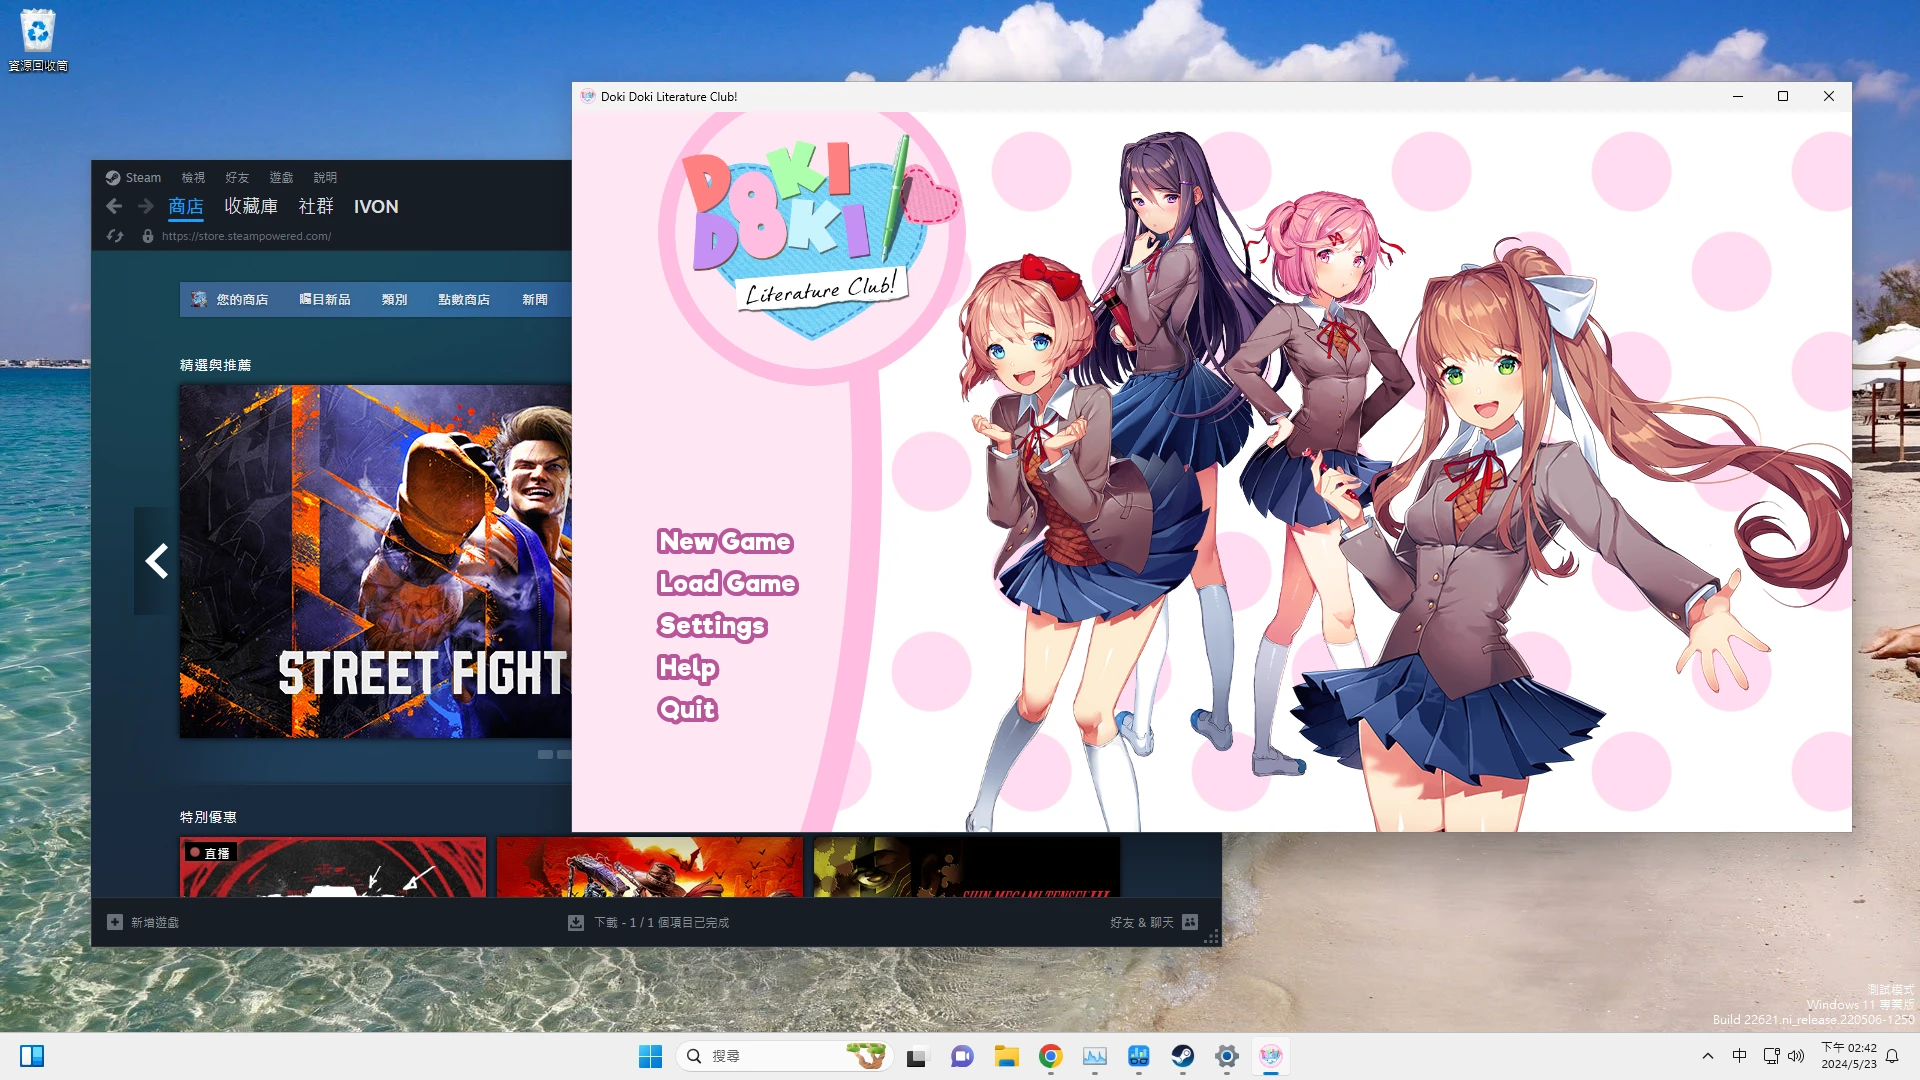The width and height of the screenshot is (1920, 1080).
Task: Reload the Steam store page
Action: pos(115,236)
